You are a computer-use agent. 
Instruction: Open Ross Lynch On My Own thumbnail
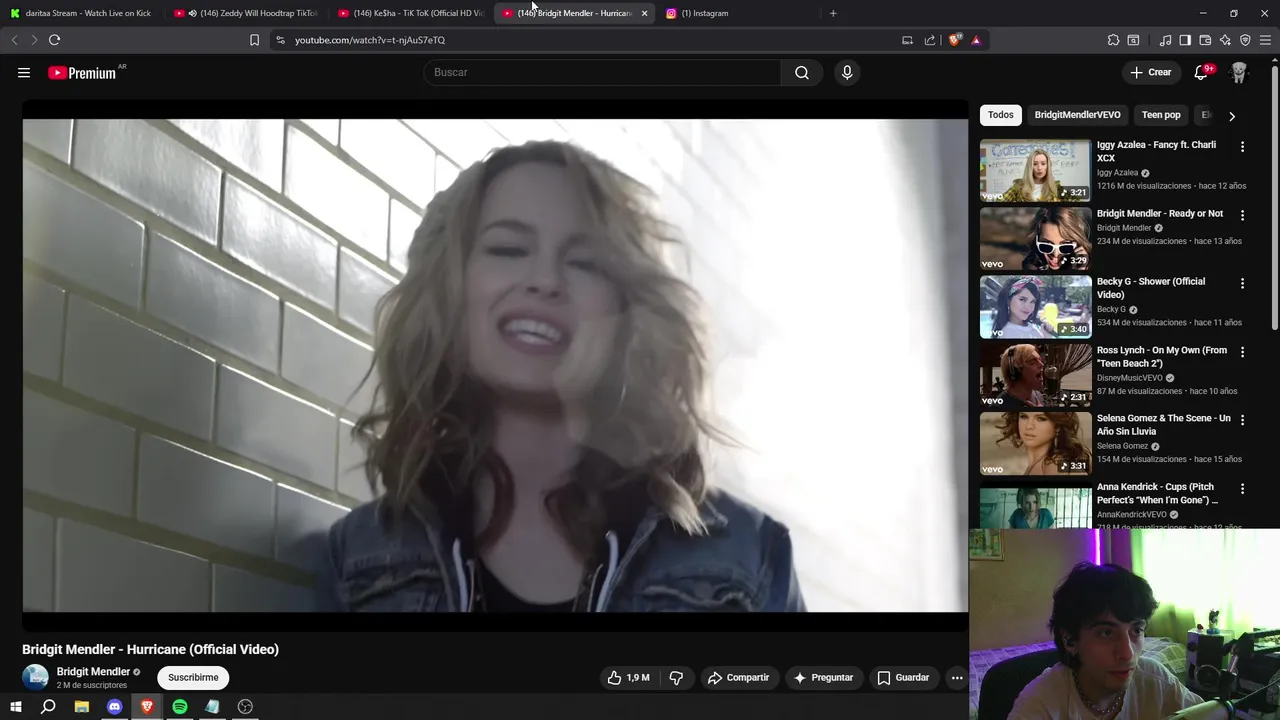(x=1035, y=375)
